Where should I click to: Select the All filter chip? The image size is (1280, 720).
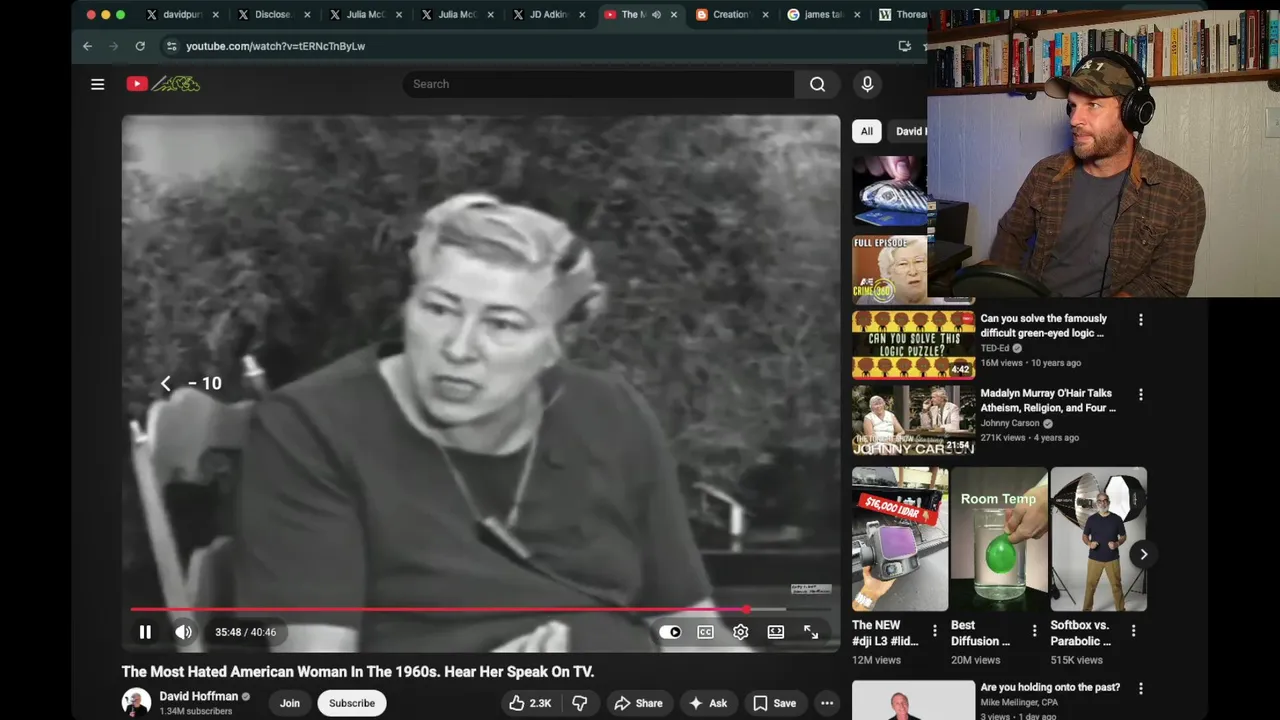867,131
